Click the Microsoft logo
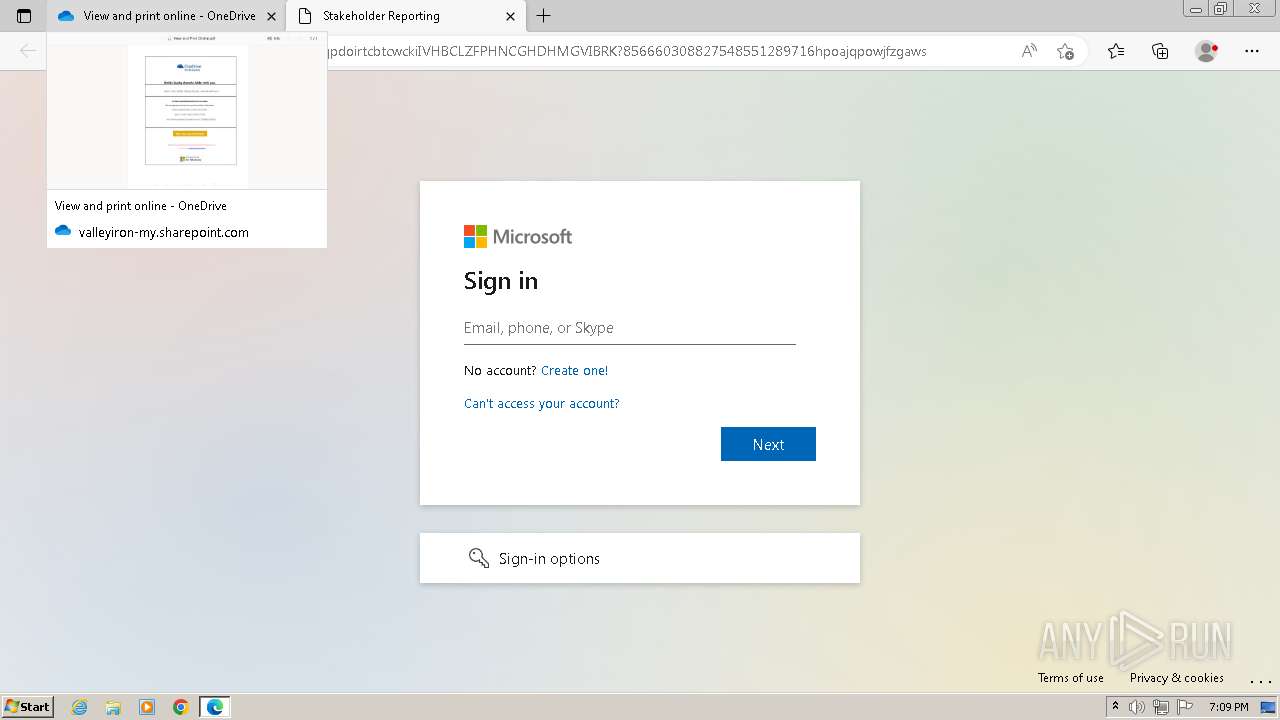 pyautogui.click(x=518, y=237)
